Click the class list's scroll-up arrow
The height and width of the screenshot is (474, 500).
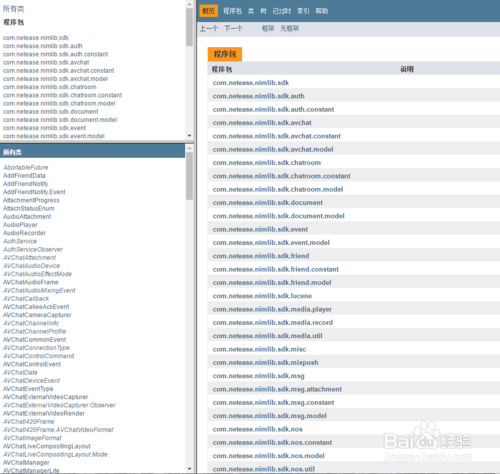pyautogui.click(x=189, y=148)
